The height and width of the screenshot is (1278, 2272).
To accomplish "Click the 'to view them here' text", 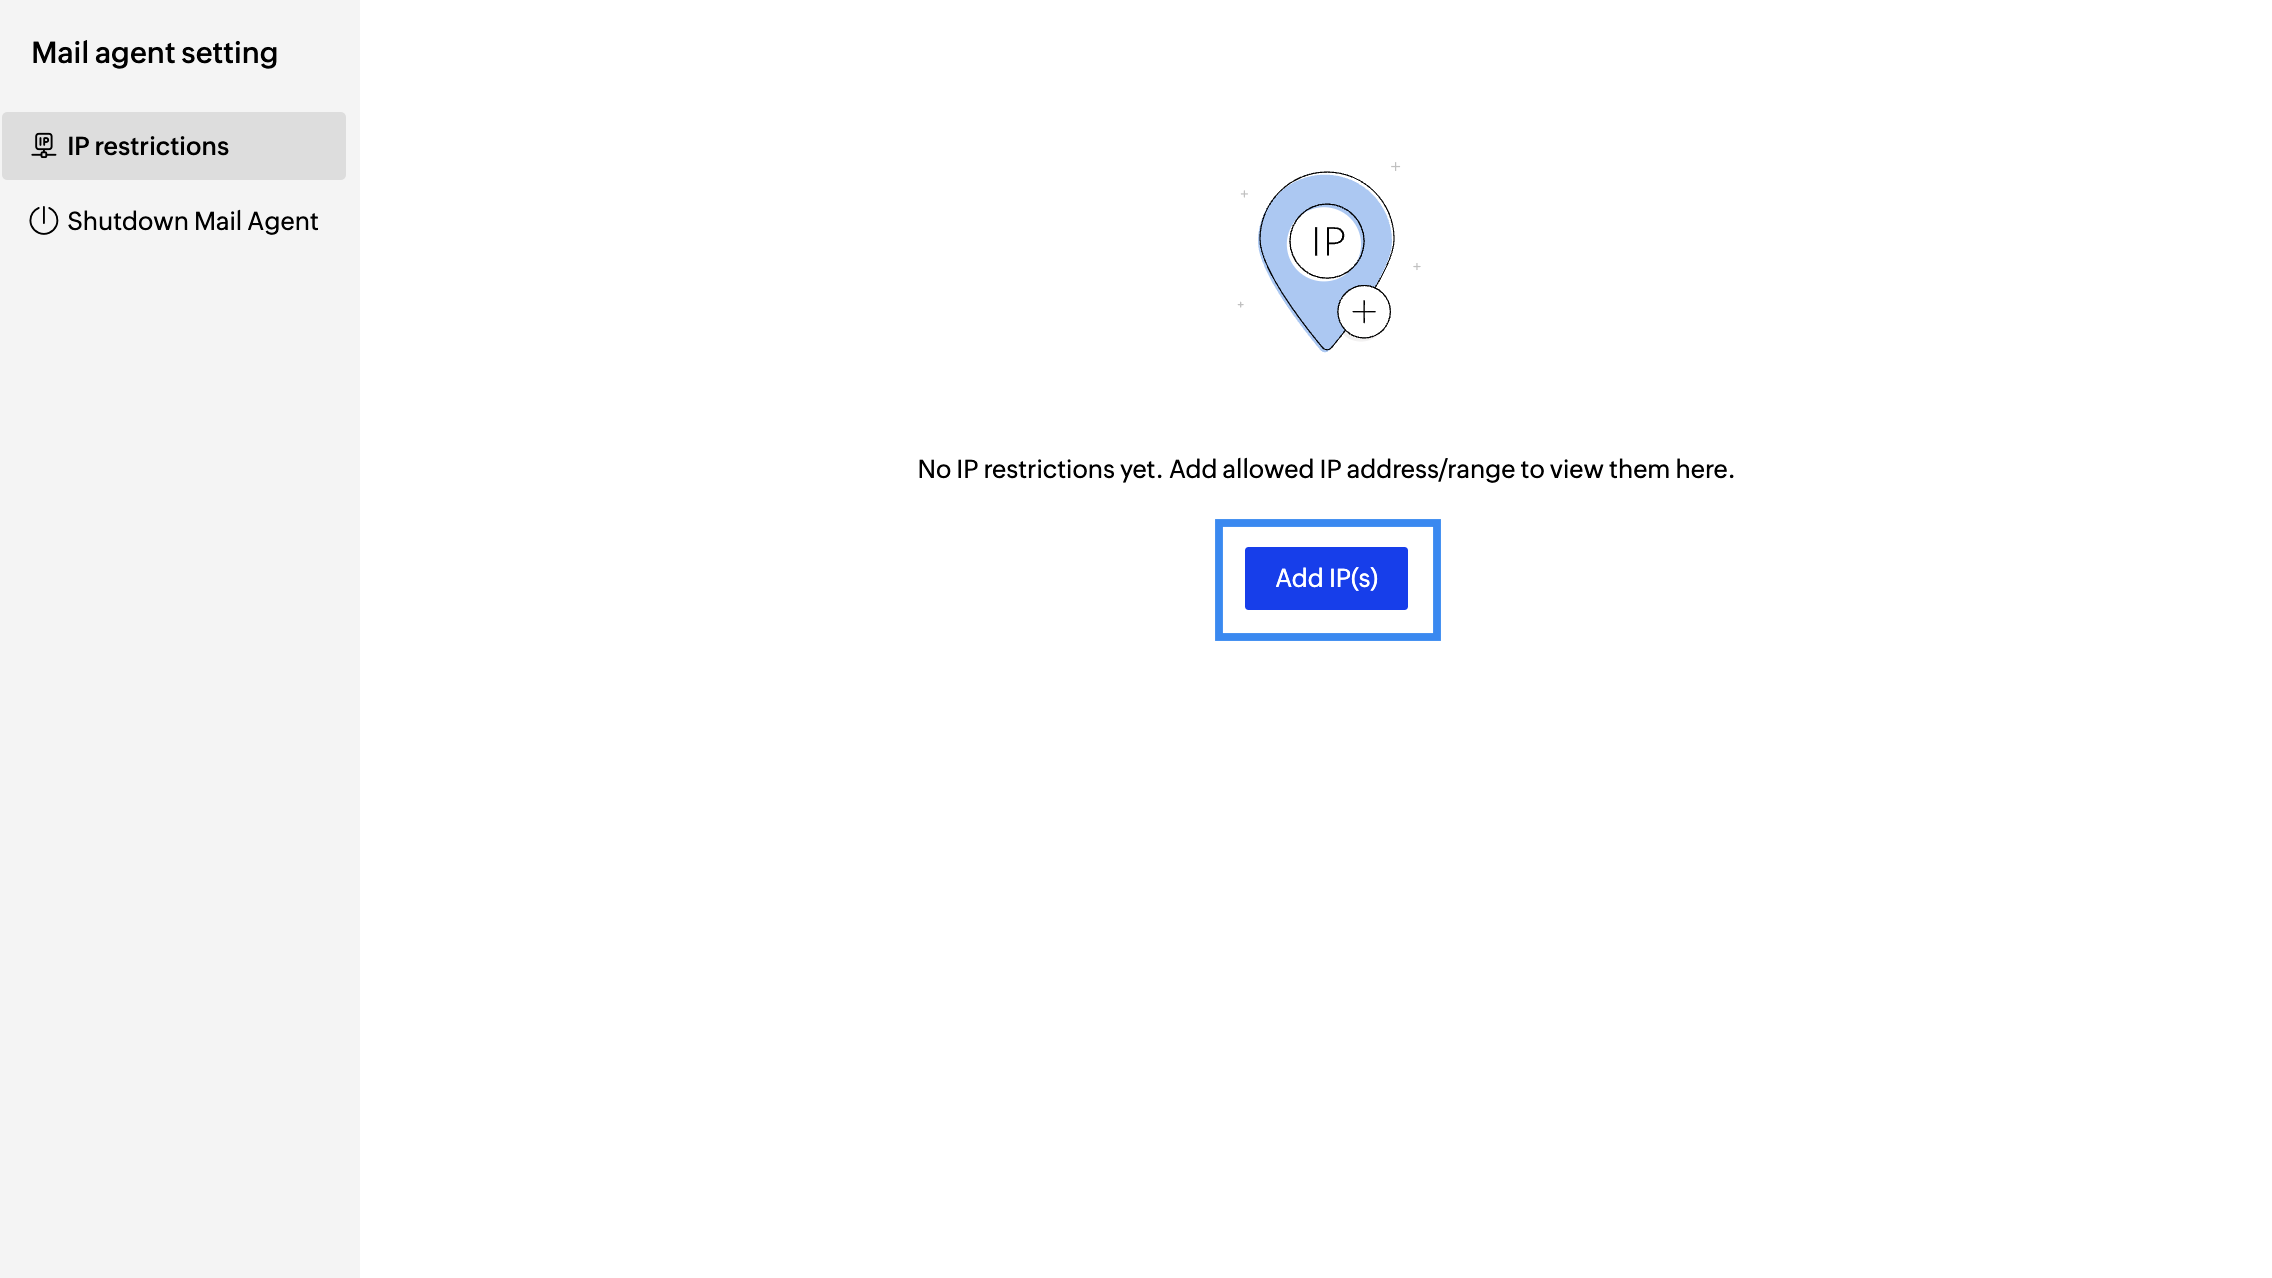I will pos(1627,469).
